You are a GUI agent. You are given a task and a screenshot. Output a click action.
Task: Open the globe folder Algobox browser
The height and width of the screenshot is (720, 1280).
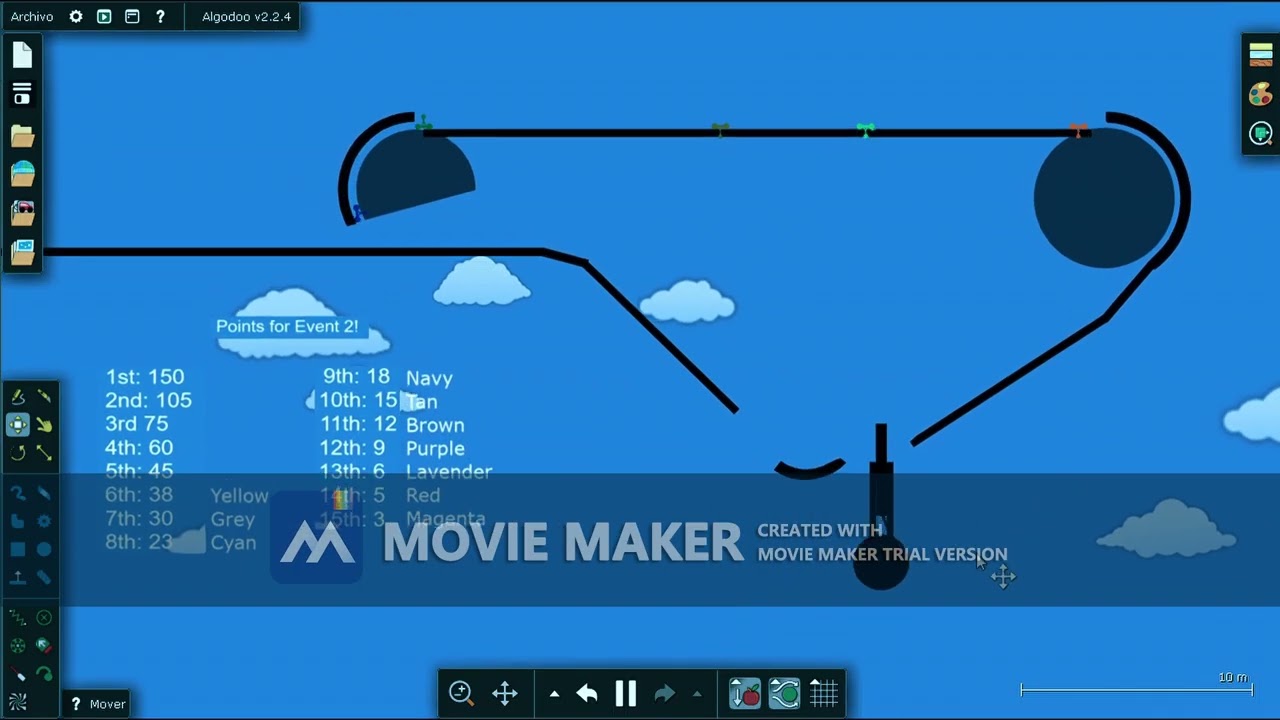[22, 174]
